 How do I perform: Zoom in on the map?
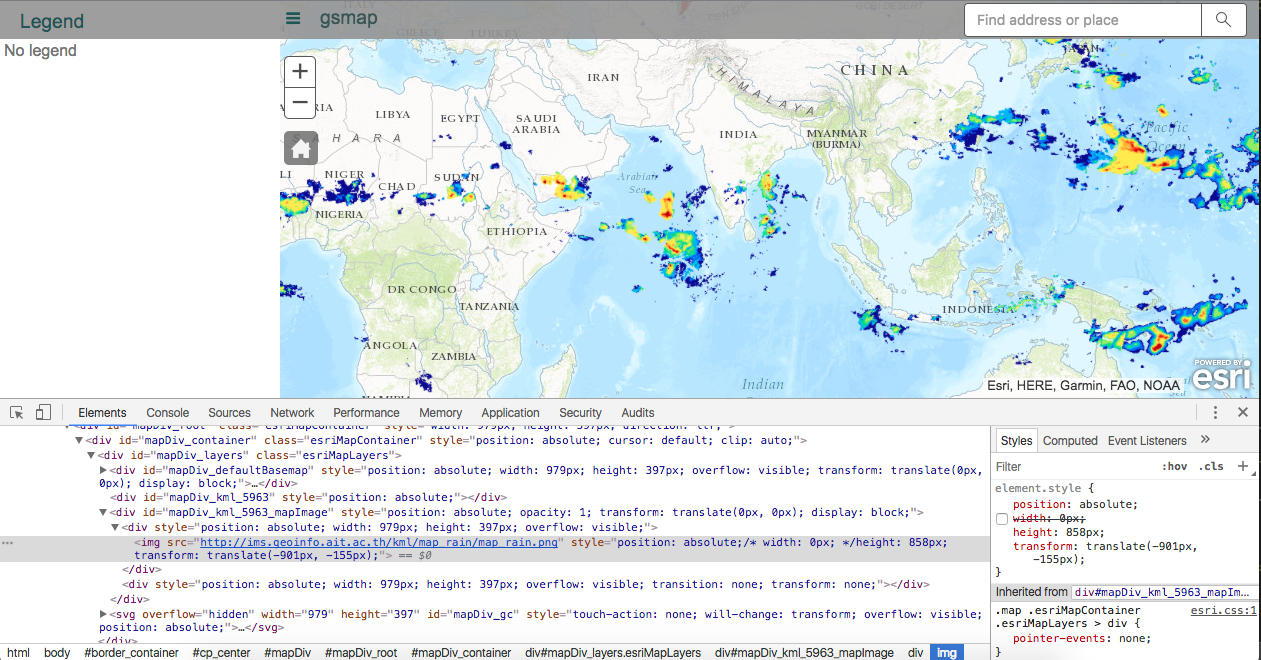click(300, 72)
